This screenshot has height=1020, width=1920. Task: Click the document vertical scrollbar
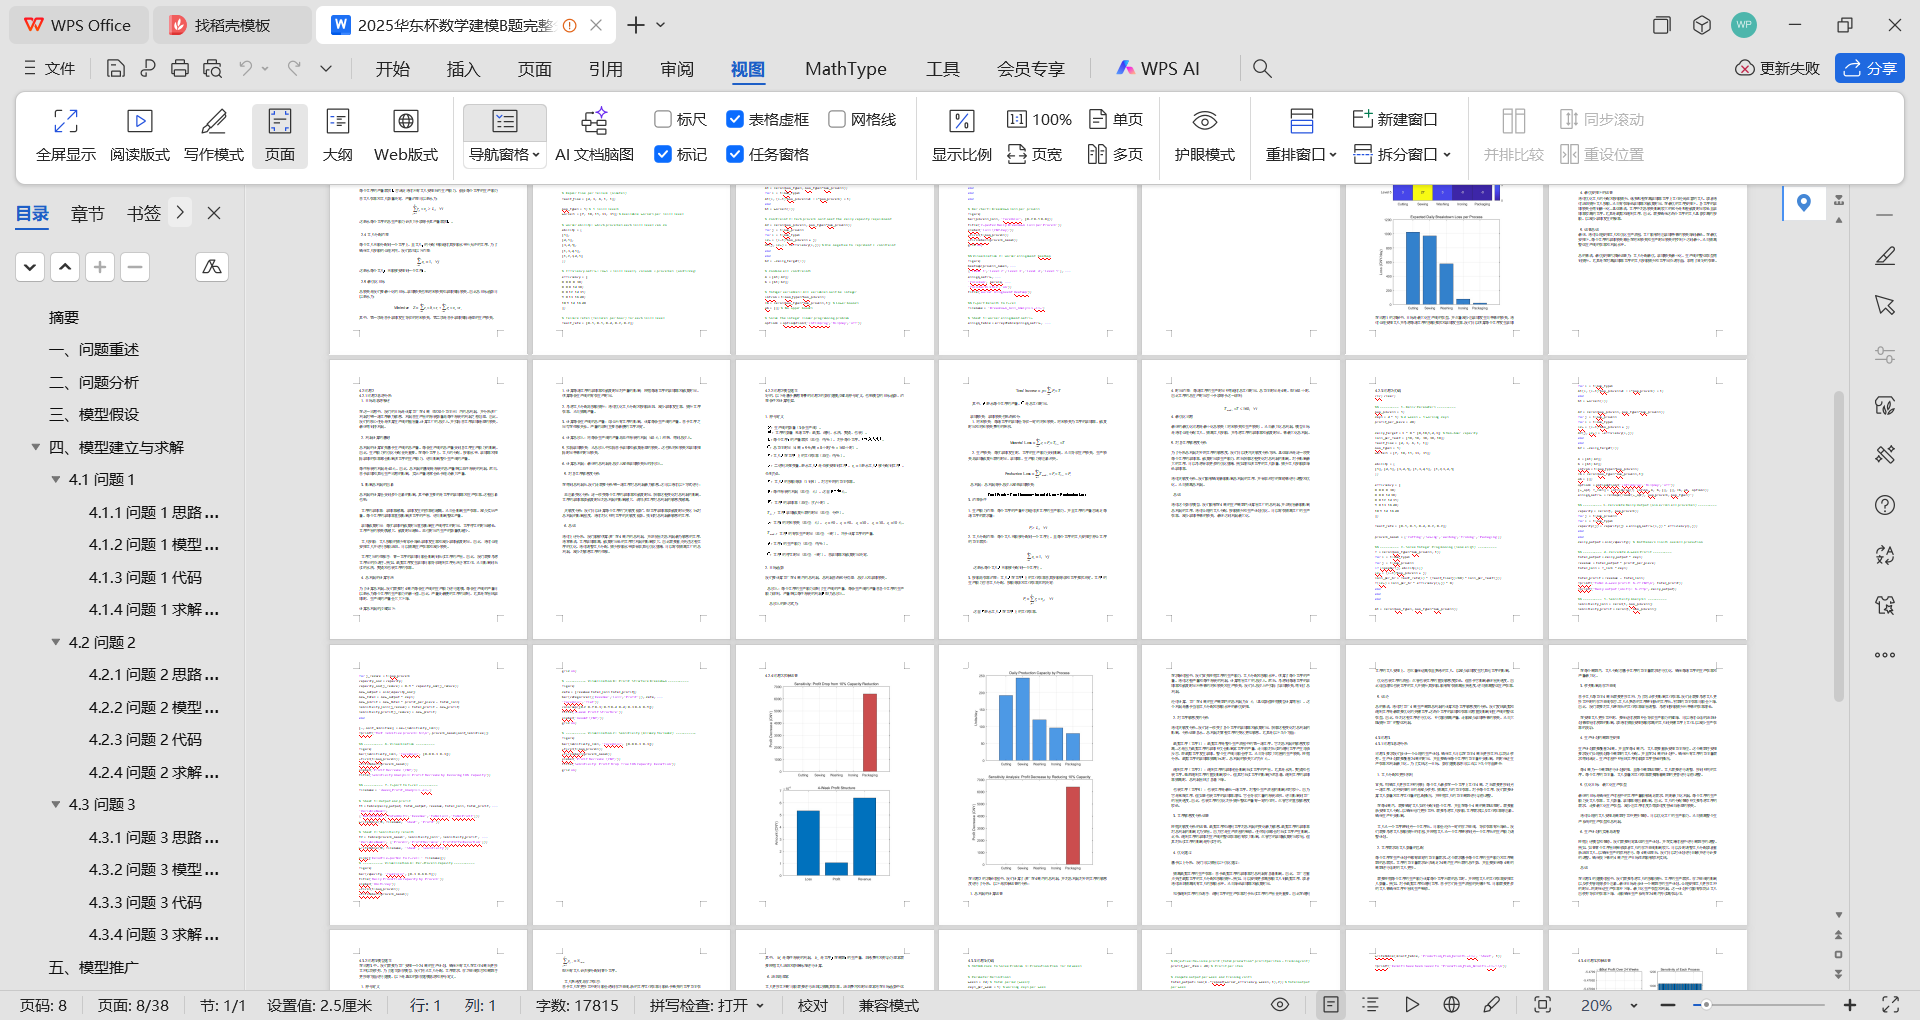[1838, 545]
